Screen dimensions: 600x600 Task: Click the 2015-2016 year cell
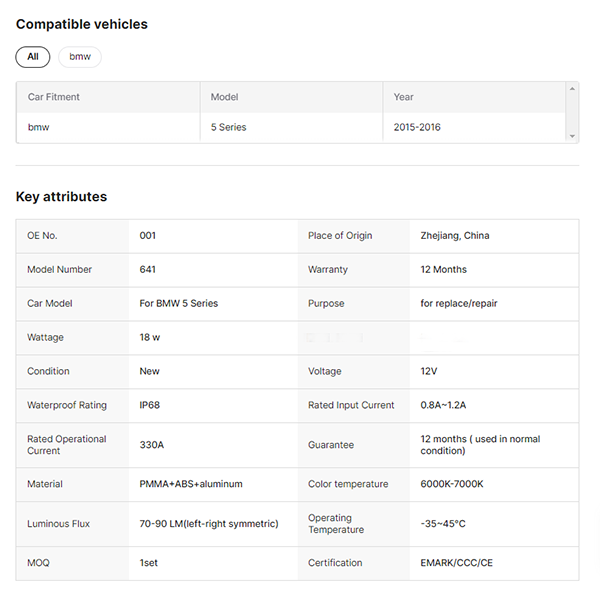coord(417,127)
